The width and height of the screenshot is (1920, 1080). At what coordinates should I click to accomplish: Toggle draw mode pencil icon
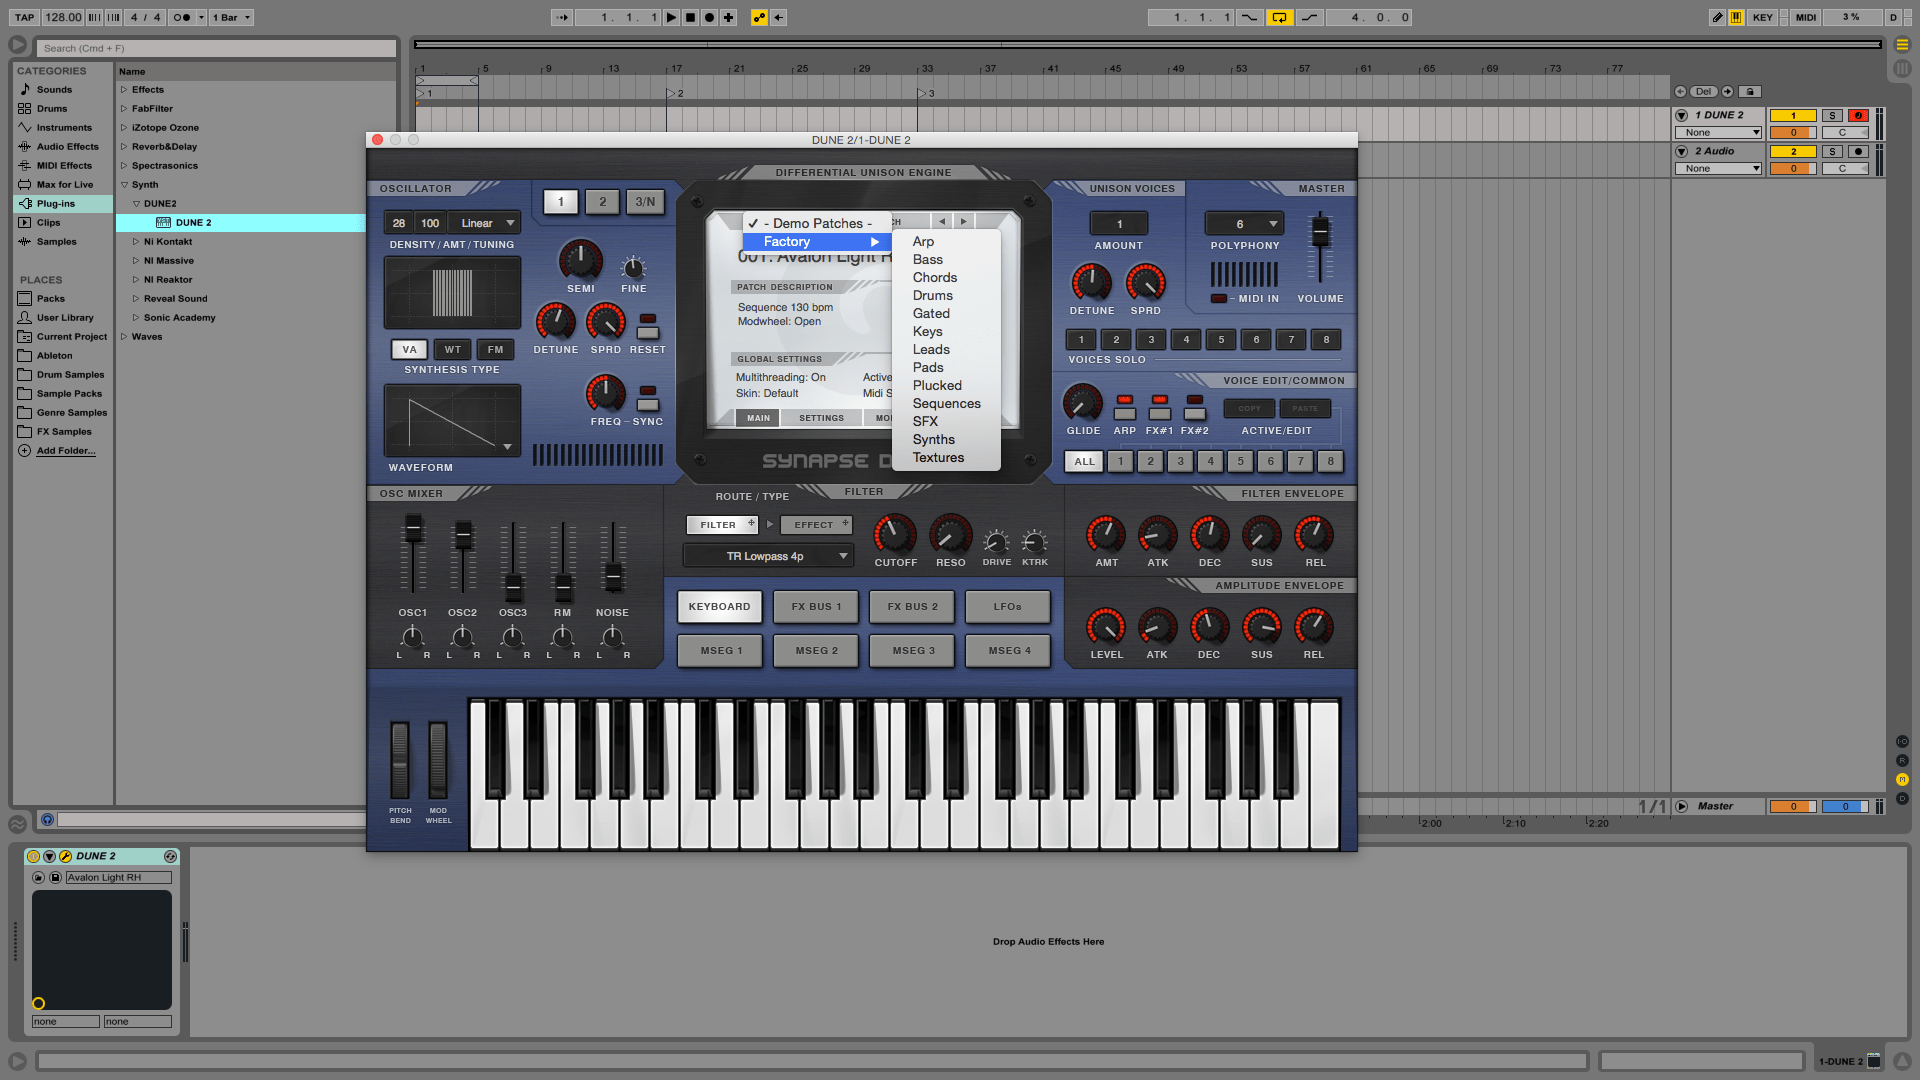[1717, 17]
